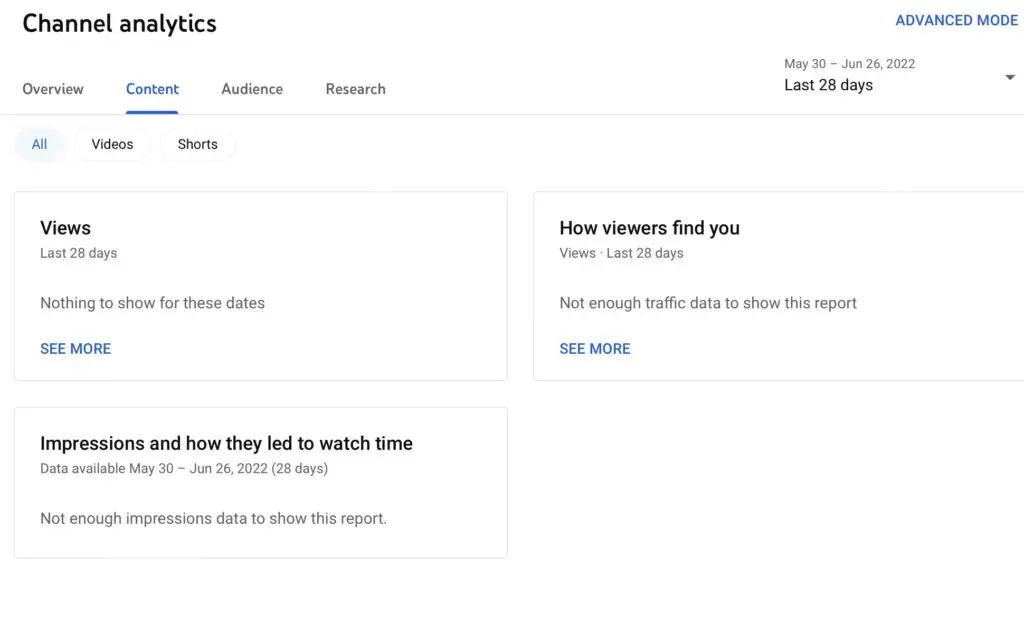Open ADVANCED MODE analytics
This screenshot has height=641, width=1024.
956,20
